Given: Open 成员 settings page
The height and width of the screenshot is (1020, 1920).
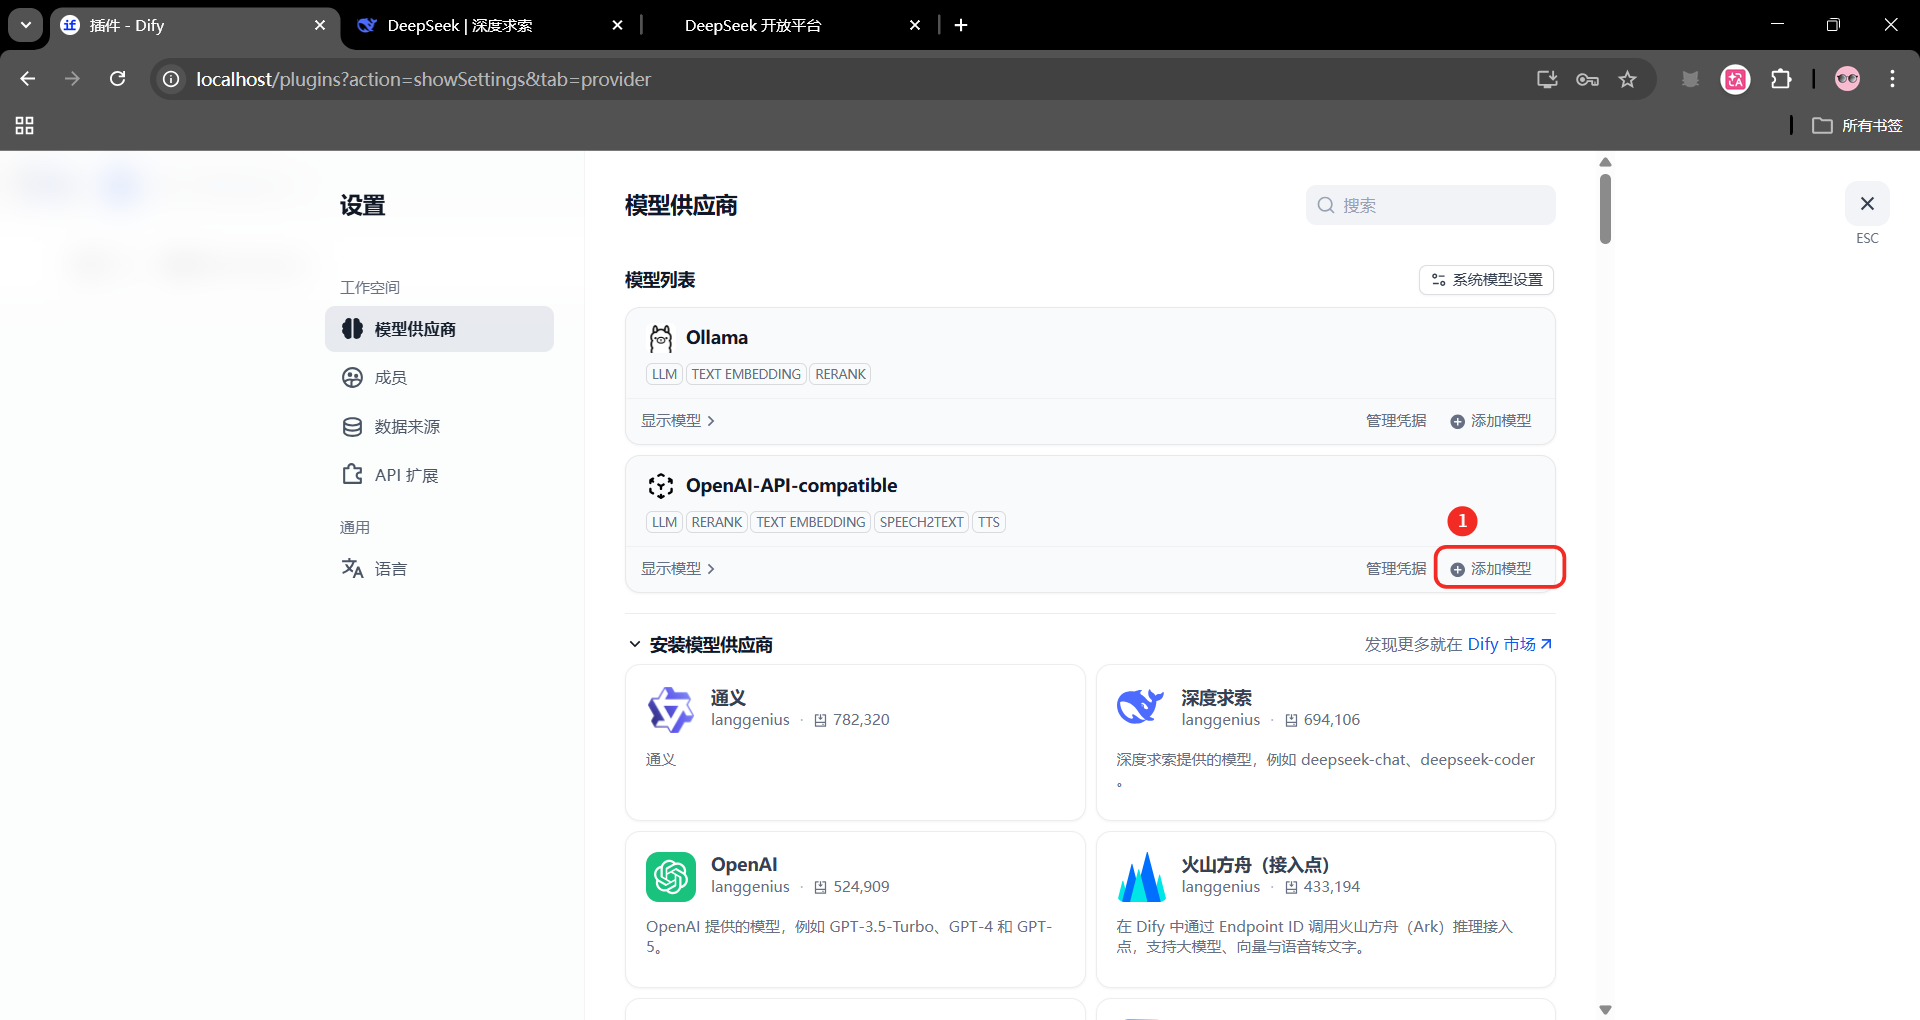Looking at the screenshot, I should pos(439,378).
